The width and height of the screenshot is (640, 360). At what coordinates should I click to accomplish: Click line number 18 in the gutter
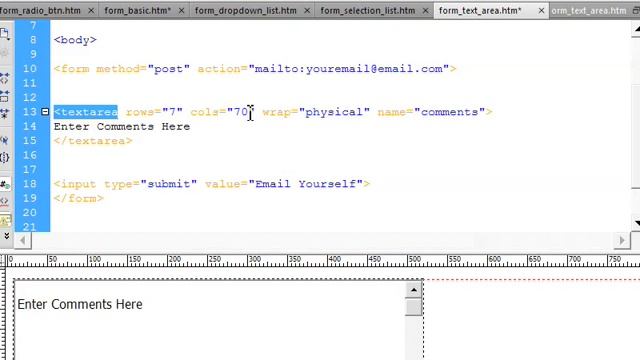pyautogui.click(x=29, y=184)
